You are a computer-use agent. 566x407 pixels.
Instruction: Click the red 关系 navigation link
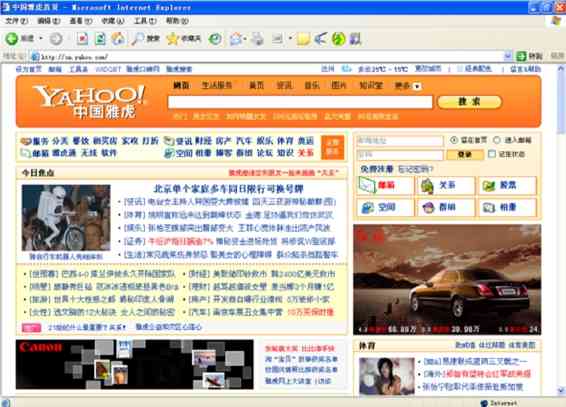point(305,153)
